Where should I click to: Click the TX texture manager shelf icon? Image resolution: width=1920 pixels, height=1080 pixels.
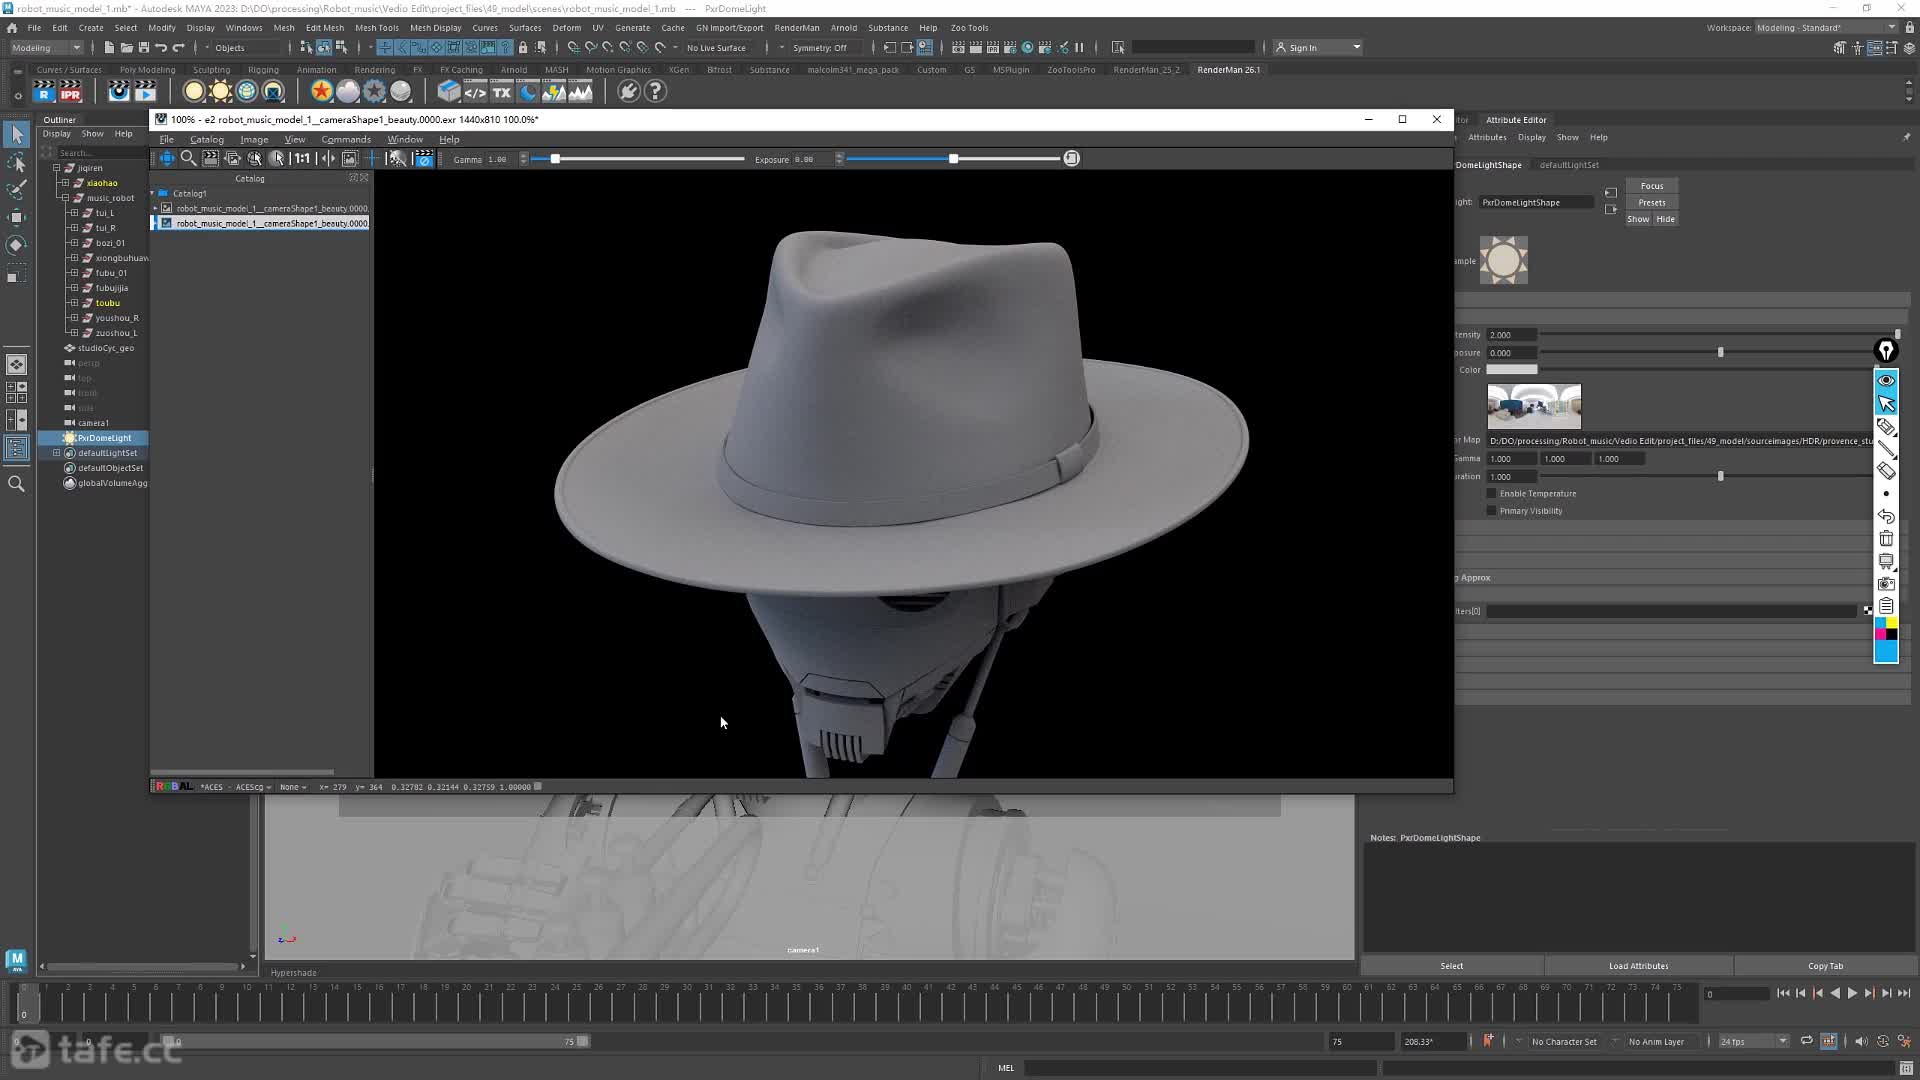(x=502, y=92)
